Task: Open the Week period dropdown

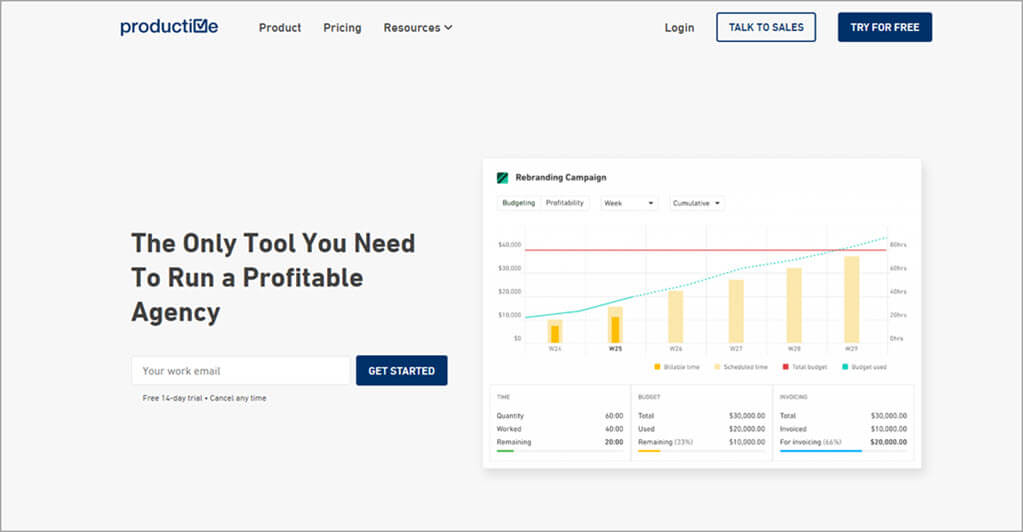Action: pos(629,203)
